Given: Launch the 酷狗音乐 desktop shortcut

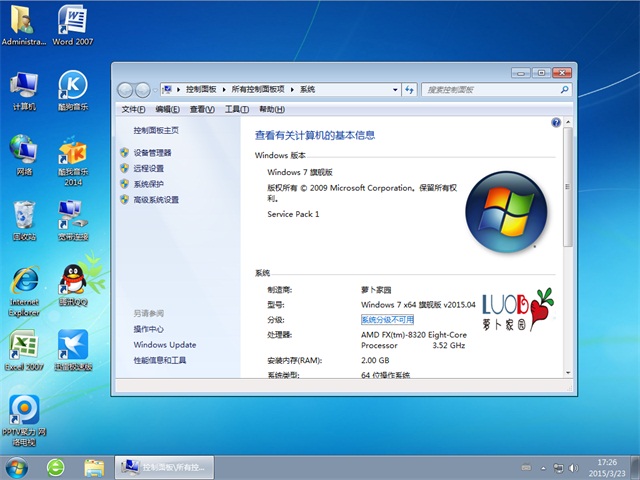Looking at the screenshot, I should point(73,91).
